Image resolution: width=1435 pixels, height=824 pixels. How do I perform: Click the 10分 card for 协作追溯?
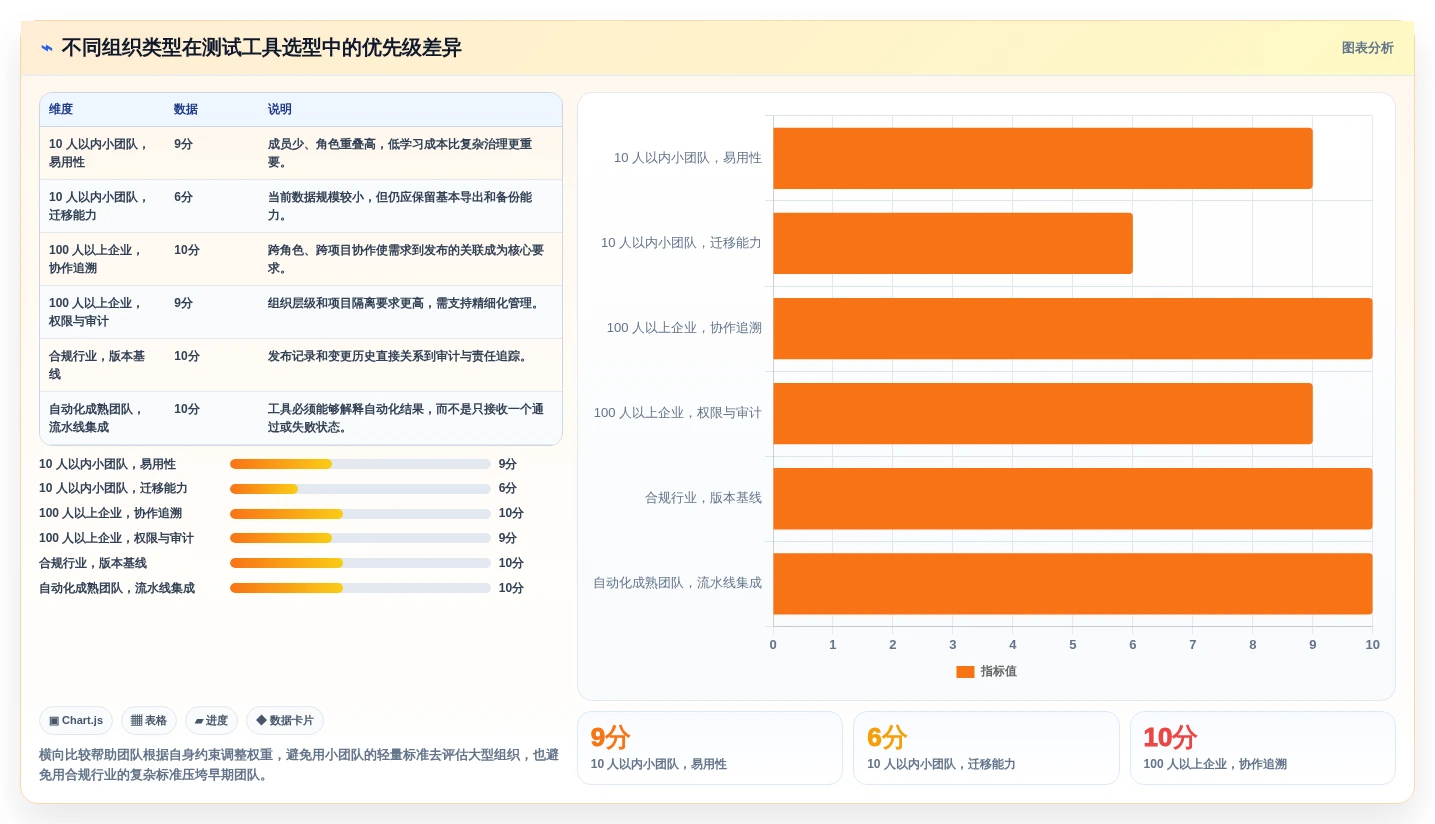1263,748
